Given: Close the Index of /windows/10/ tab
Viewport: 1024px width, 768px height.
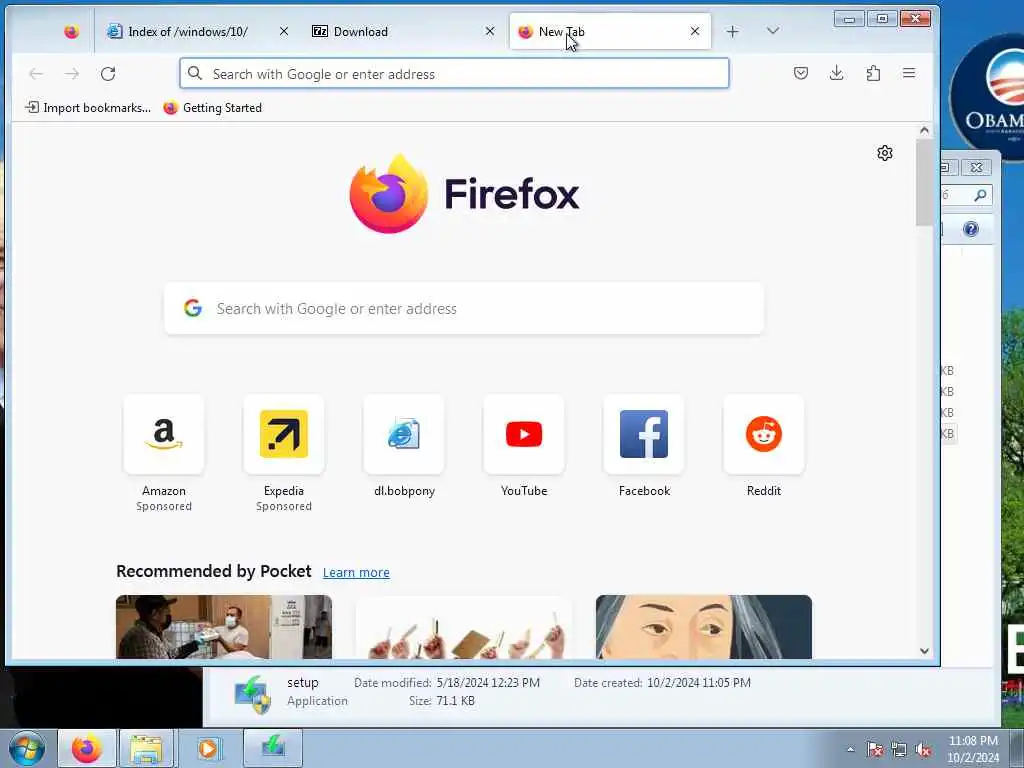Looking at the screenshot, I should pos(283,31).
